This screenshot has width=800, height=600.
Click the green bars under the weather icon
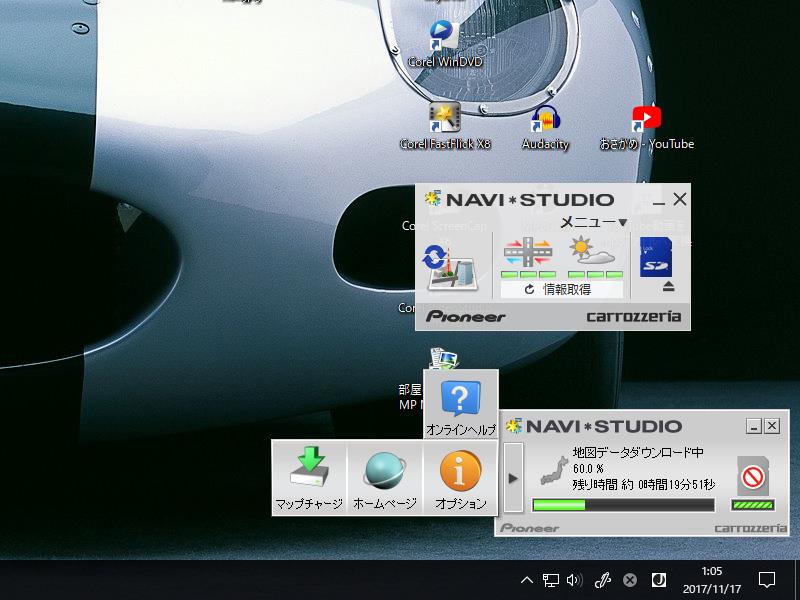595,274
